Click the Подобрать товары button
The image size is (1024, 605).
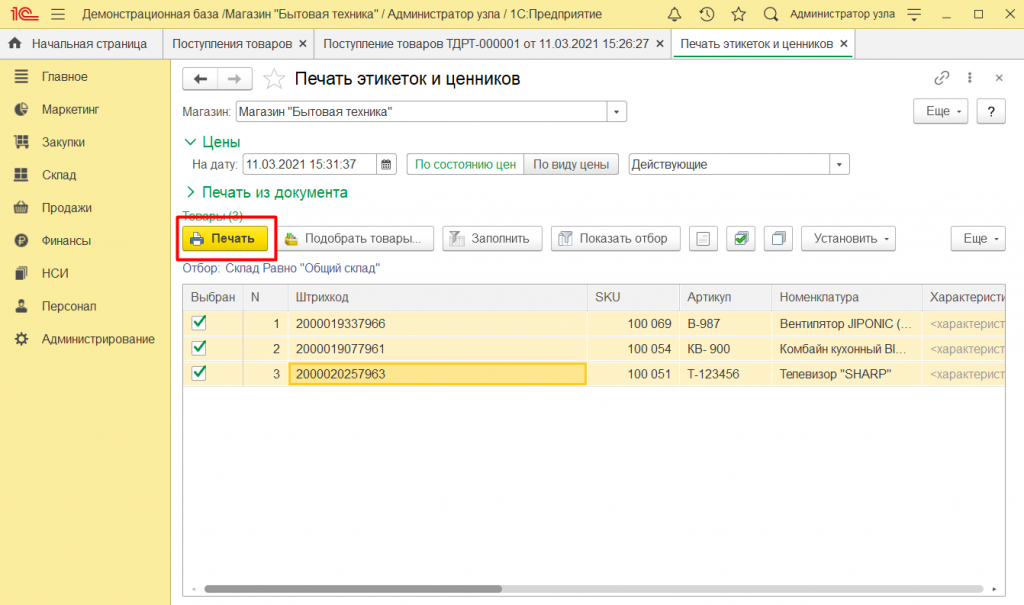[355, 239]
